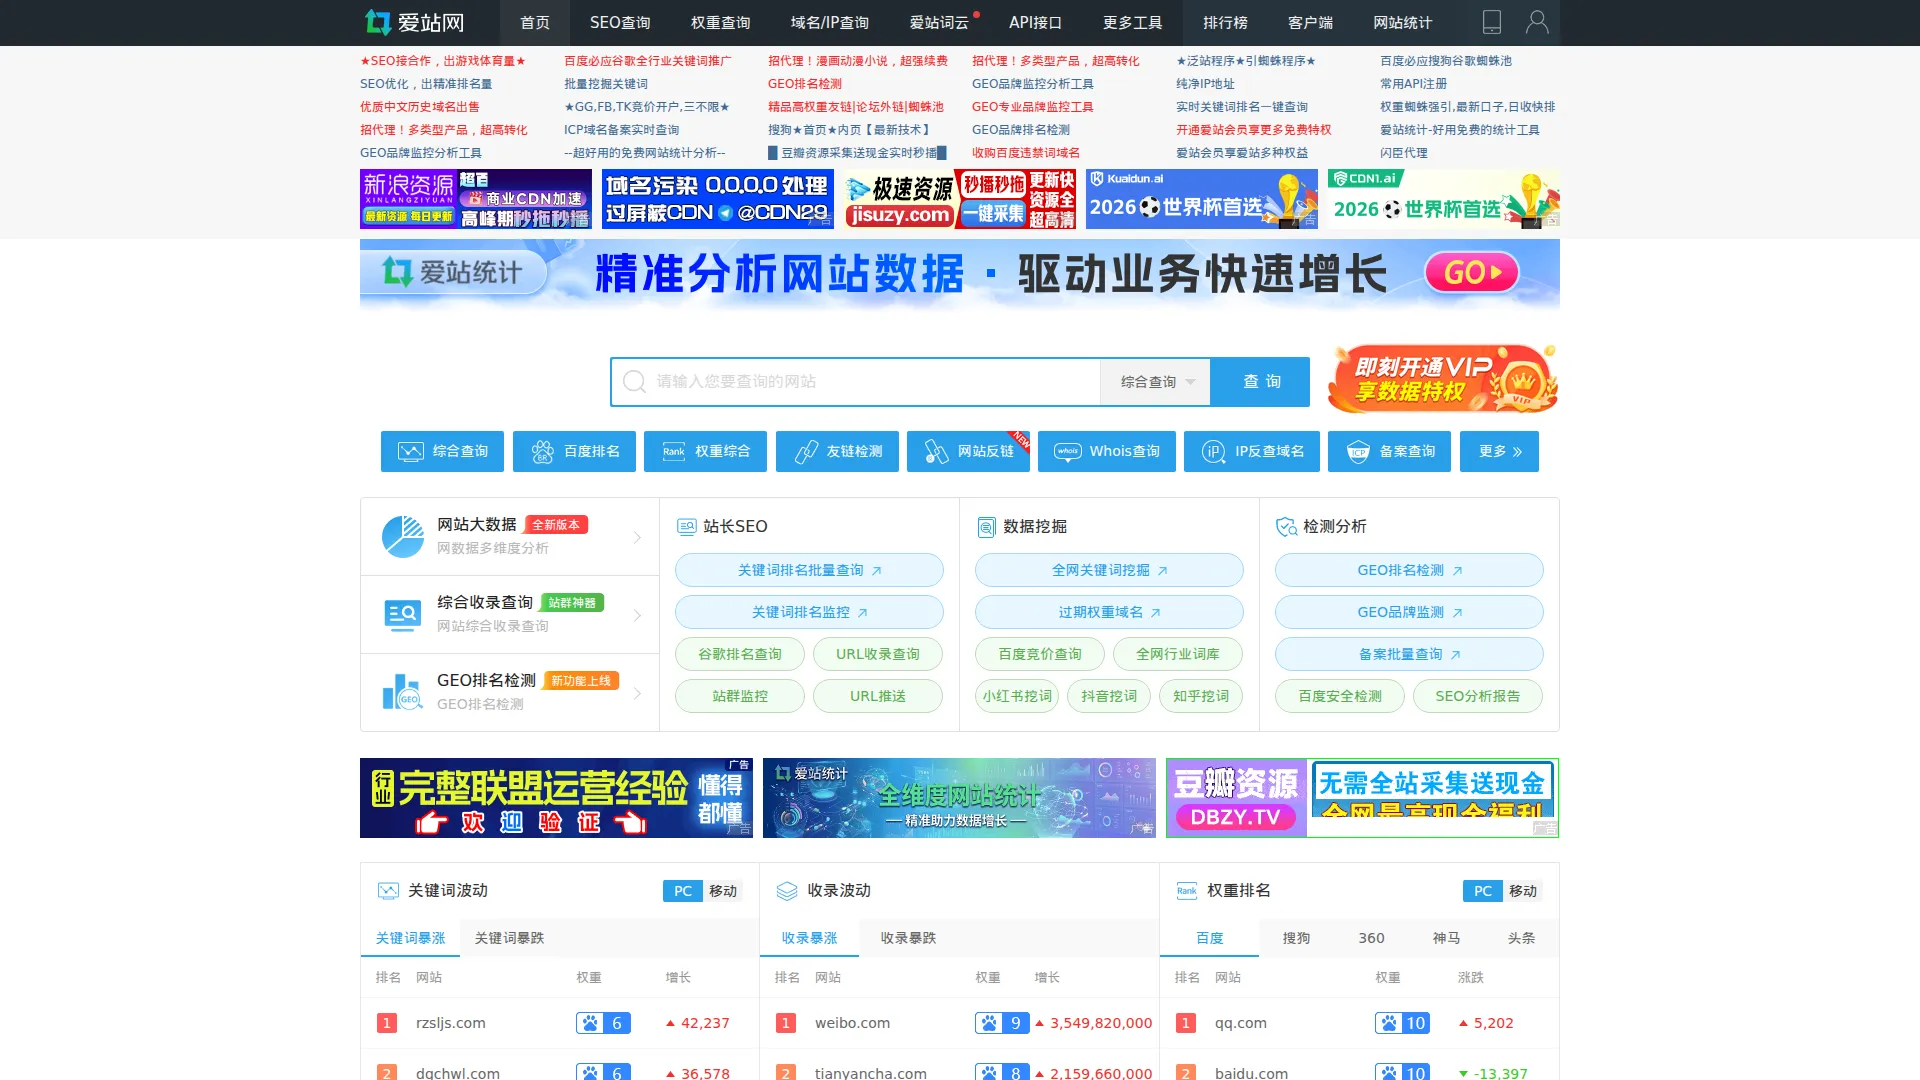Image resolution: width=1920 pixels, height=1080 pixels.
Task: Expand the 网站大数据 row chevron
Action: 637,538
